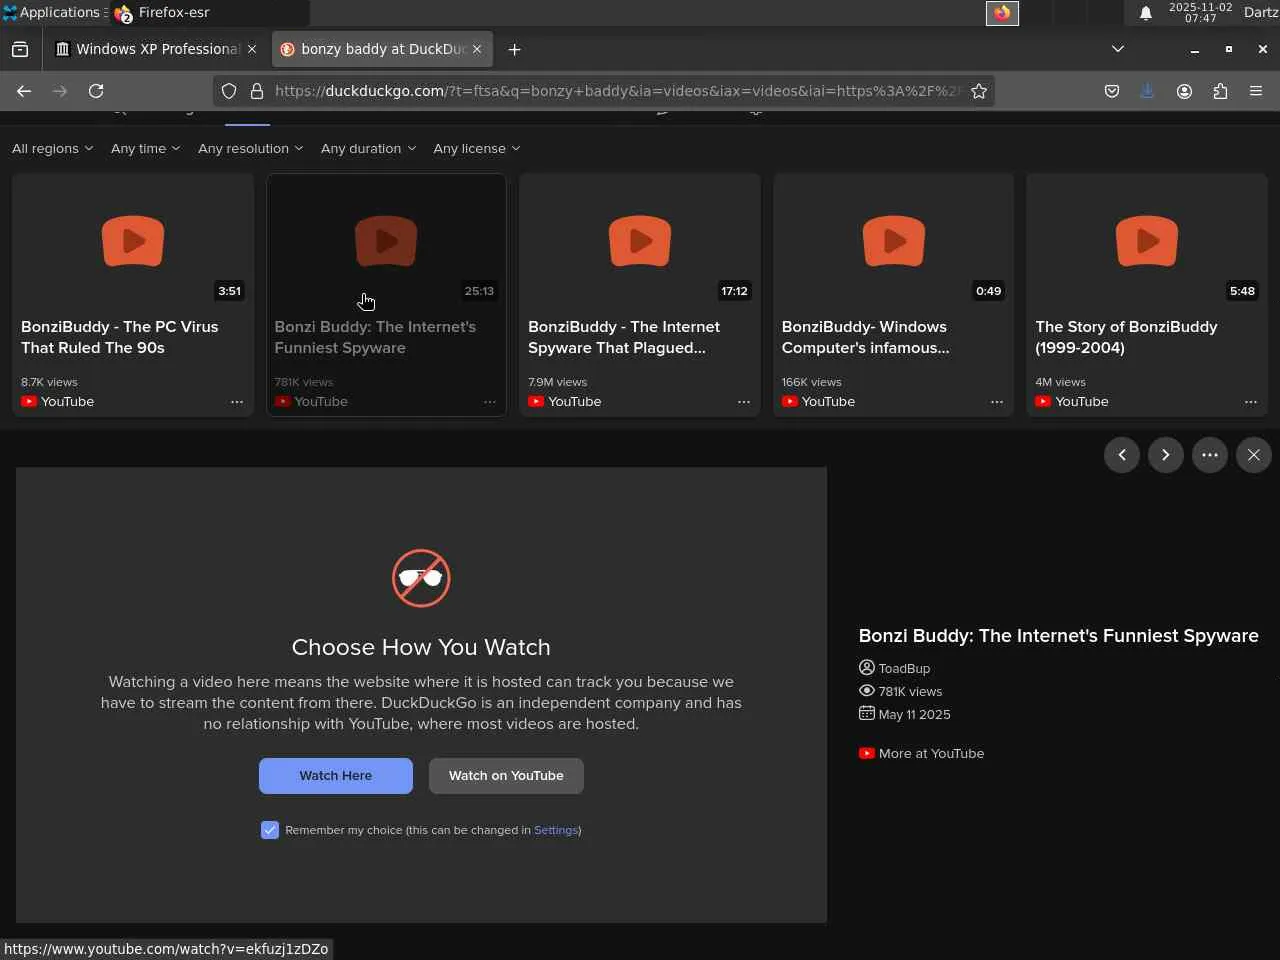Open the Extensions puzzle icon
The height and width of the screenshot is (960, 1280).
tap(1220, 91)
